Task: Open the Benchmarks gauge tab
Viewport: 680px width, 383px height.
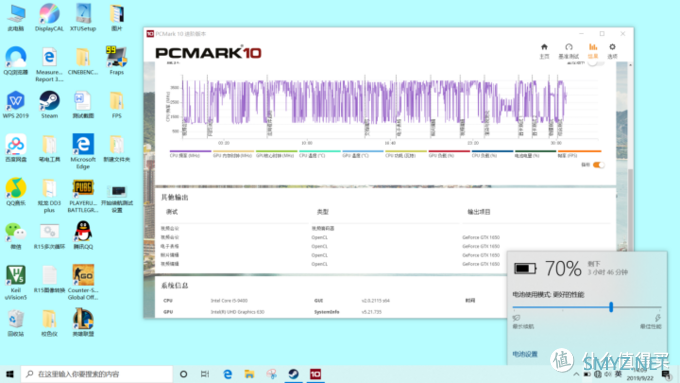Action: pos(569,51)
